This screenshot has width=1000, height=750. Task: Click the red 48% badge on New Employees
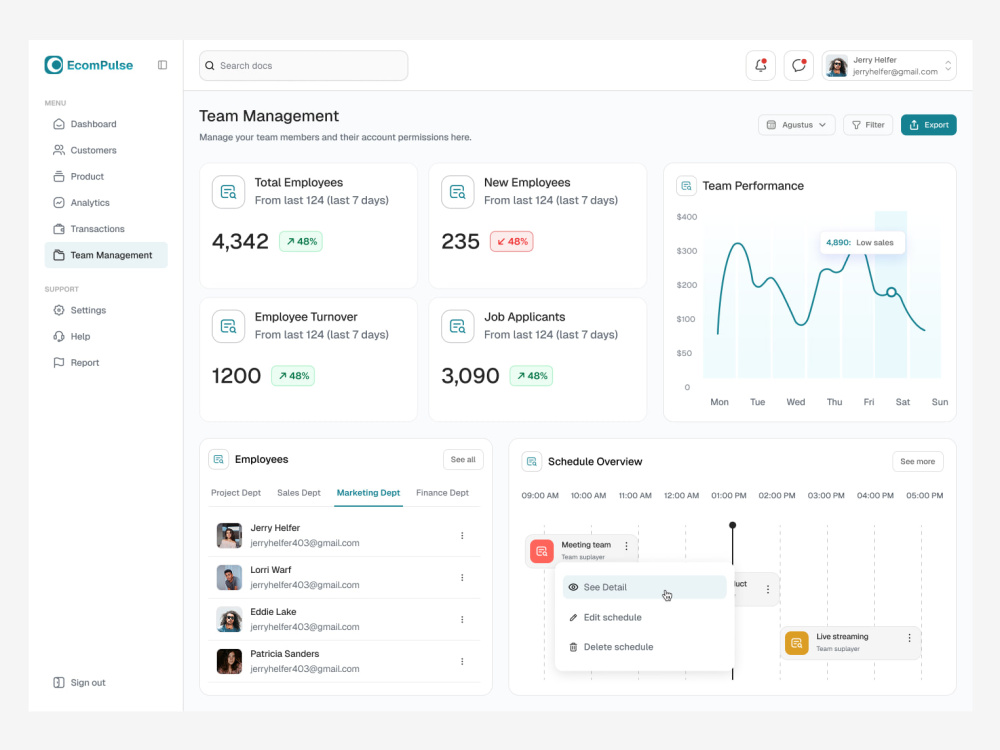pos(511,242)
